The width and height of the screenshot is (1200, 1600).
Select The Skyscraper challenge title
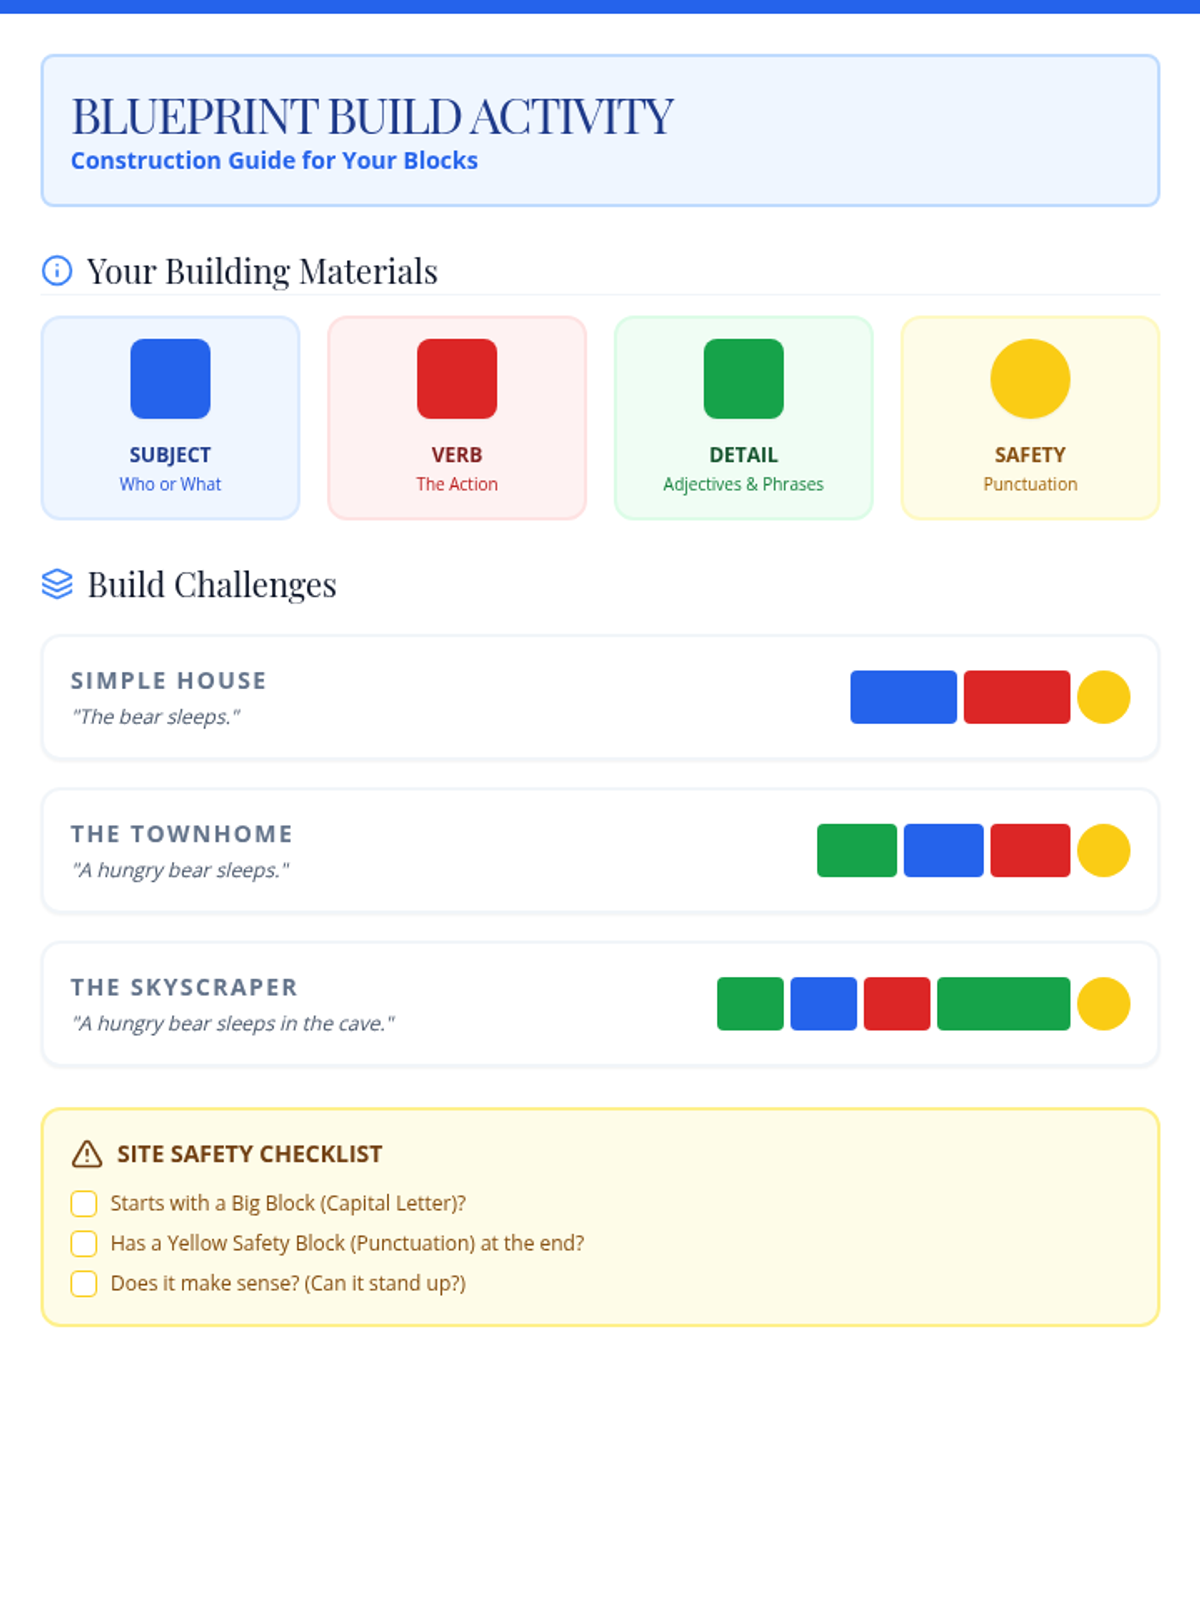[x=184, y=987]
